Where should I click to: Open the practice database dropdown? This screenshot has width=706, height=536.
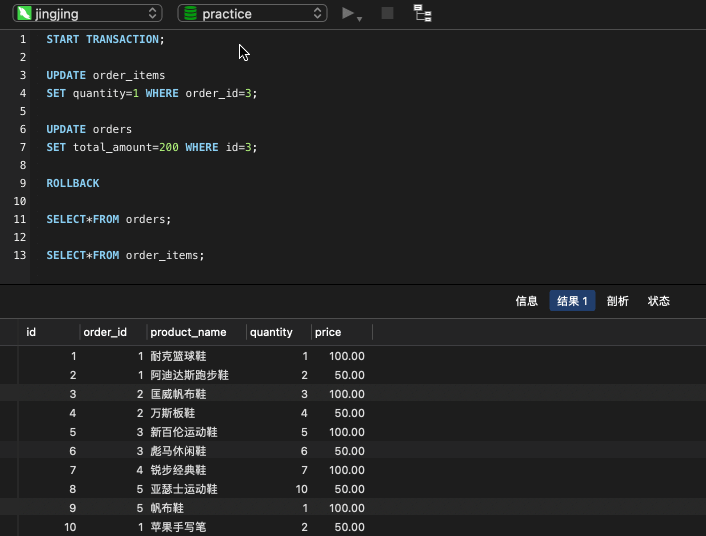[252, 14]
